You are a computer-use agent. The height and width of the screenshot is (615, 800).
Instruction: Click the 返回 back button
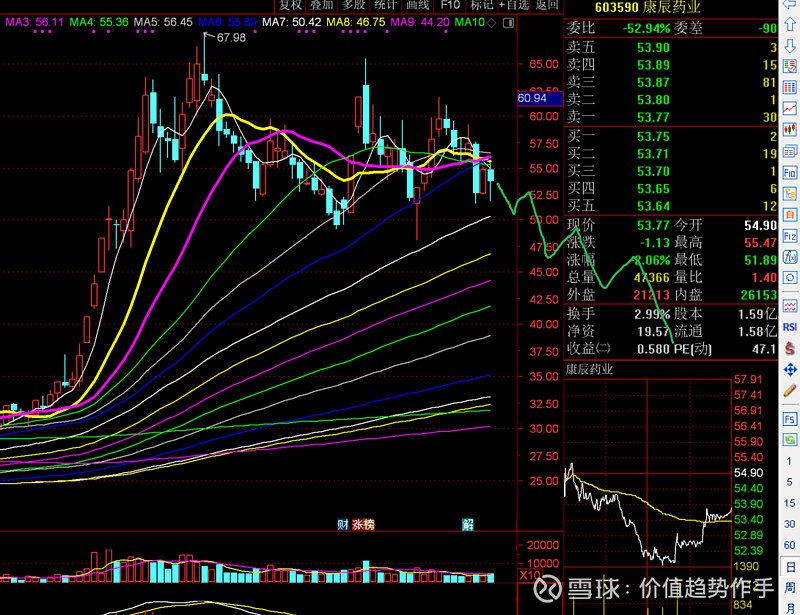547,5
